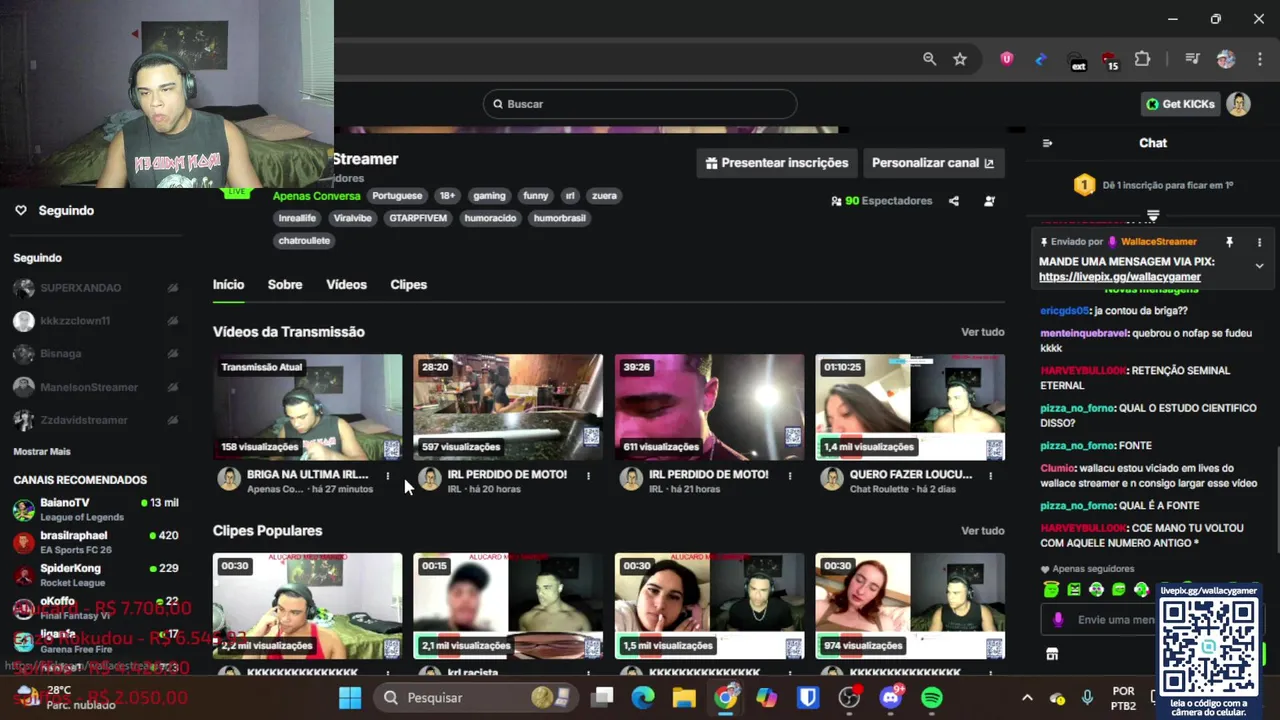Collapse the chat panel using the header icon

pyautogui.click(x=1047, y=143)
